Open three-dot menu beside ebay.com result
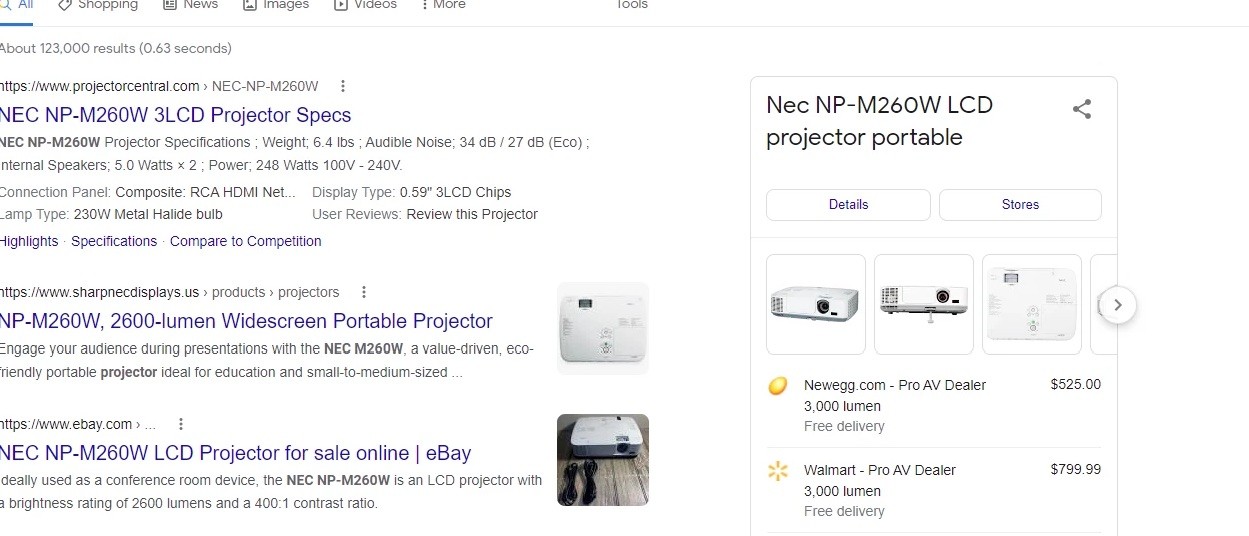The height and width of the screenshot is (536, 1249). [181, 424]
